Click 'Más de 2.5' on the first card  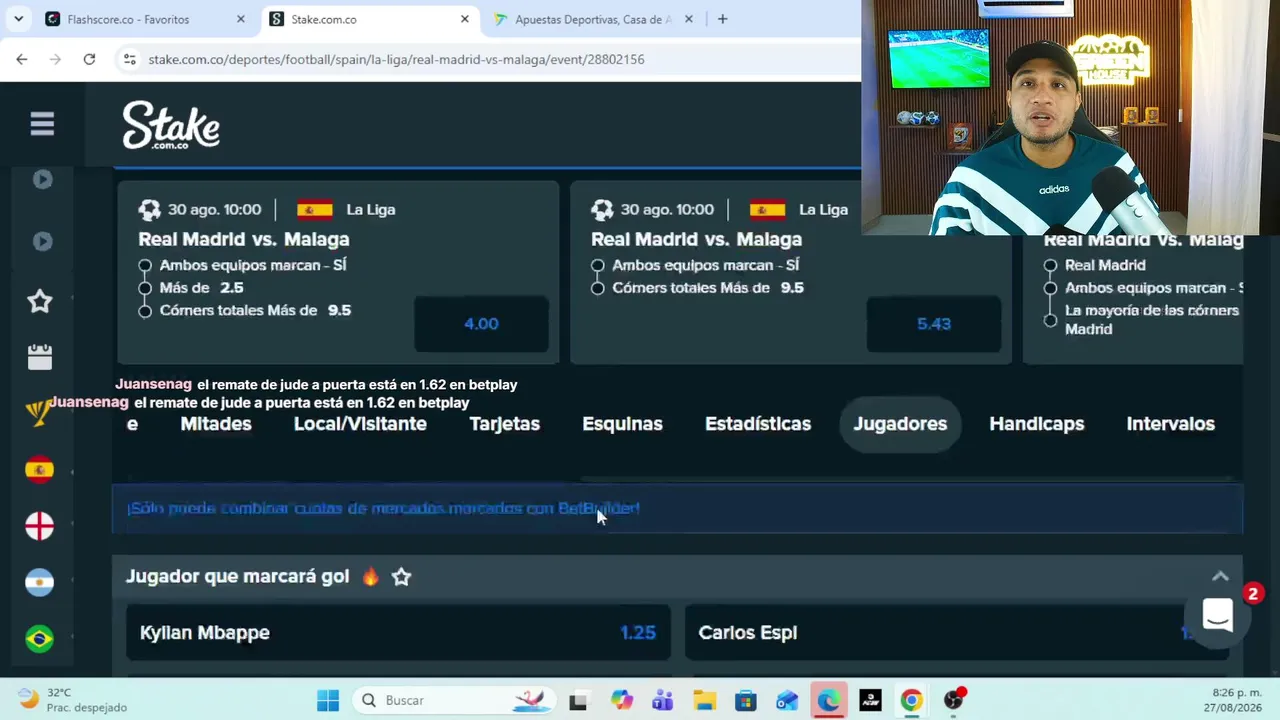click(x=201, y=287)
